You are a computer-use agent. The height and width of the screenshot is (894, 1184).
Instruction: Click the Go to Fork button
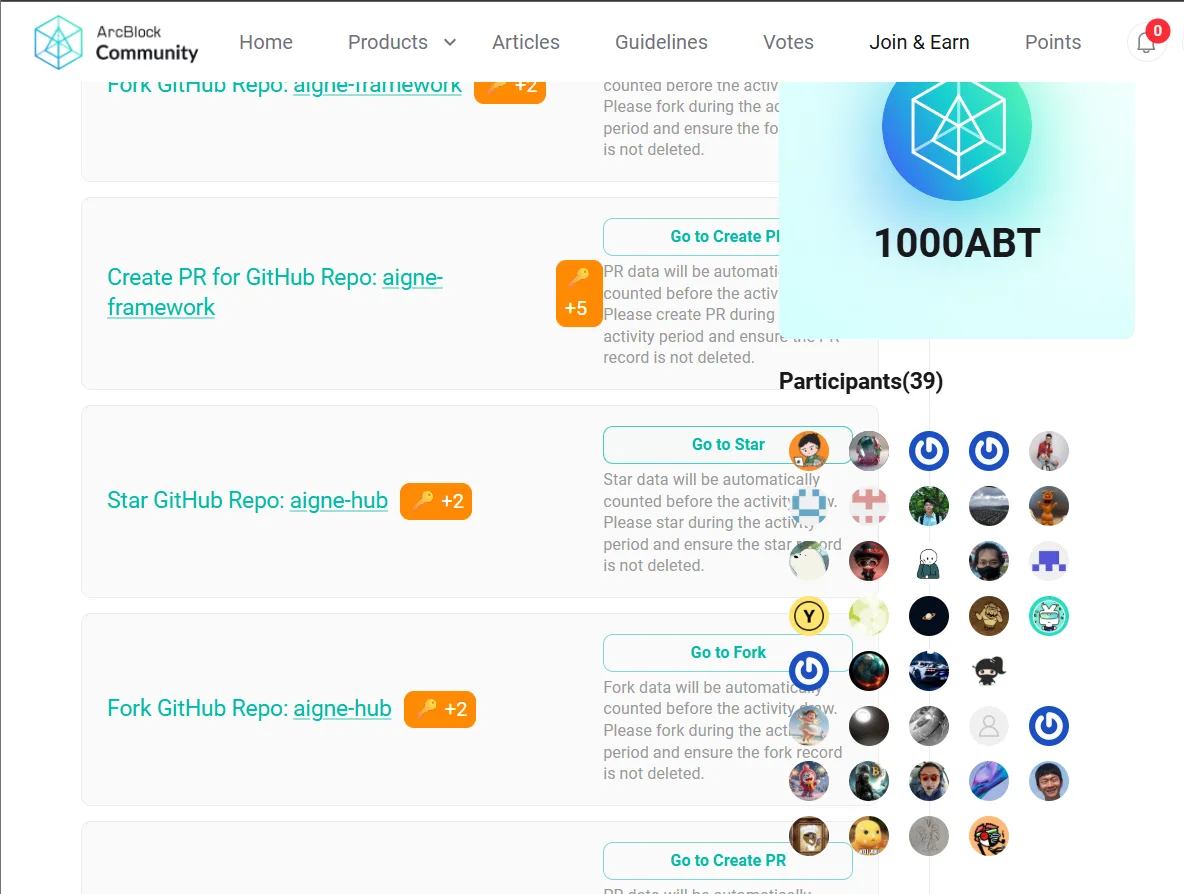(728, 652)
